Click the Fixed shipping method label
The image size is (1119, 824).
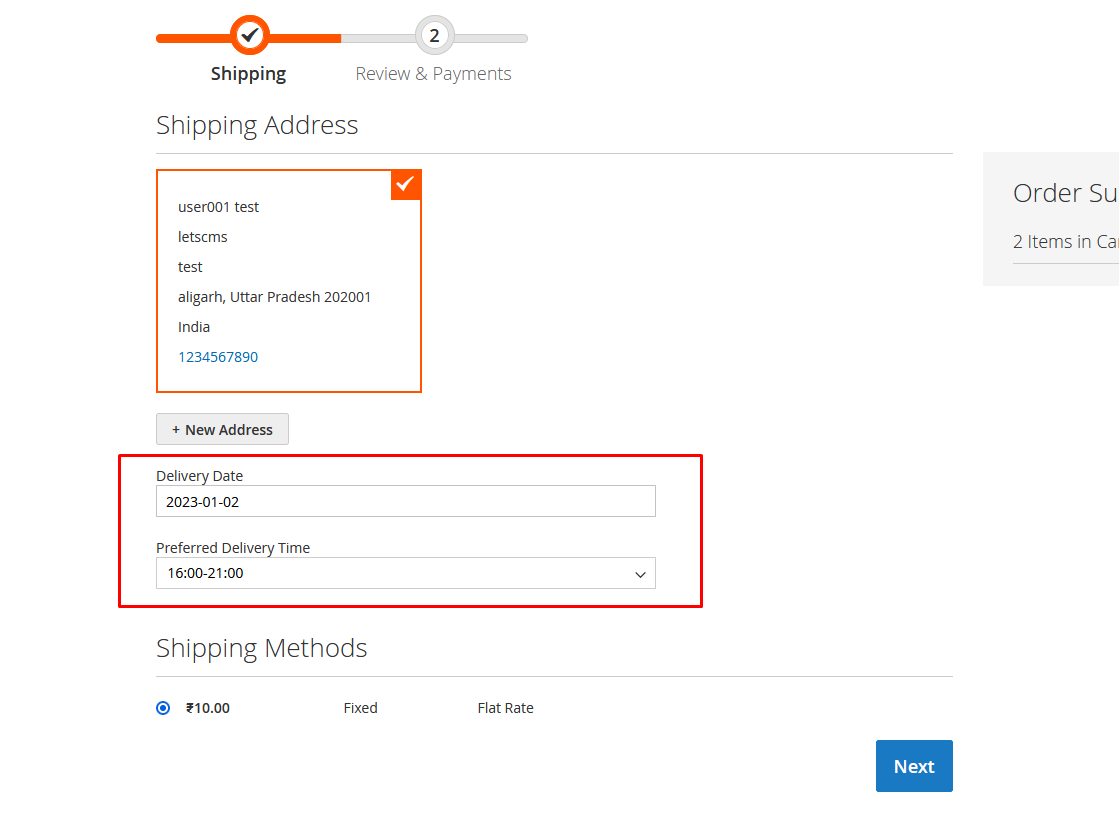(360, 708)
